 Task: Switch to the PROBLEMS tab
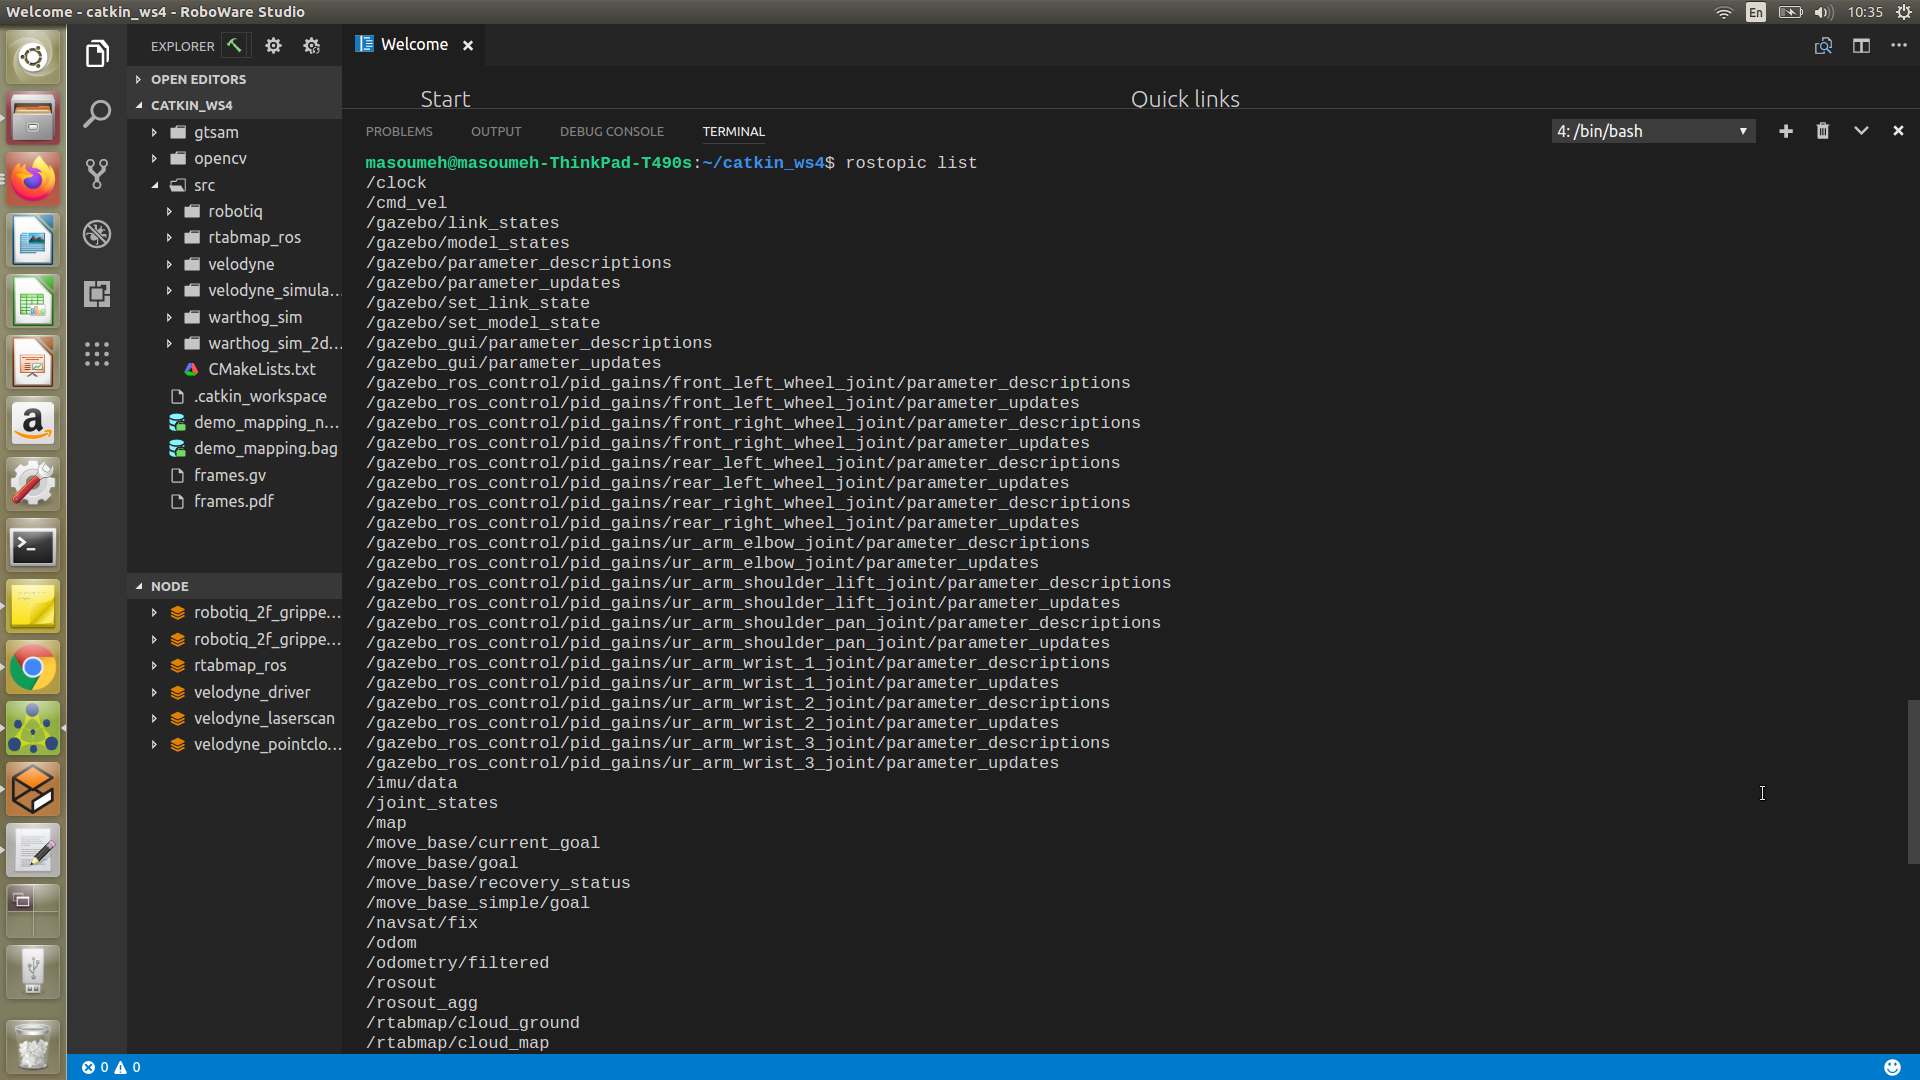pyautogui.click(x=399, y=131)
